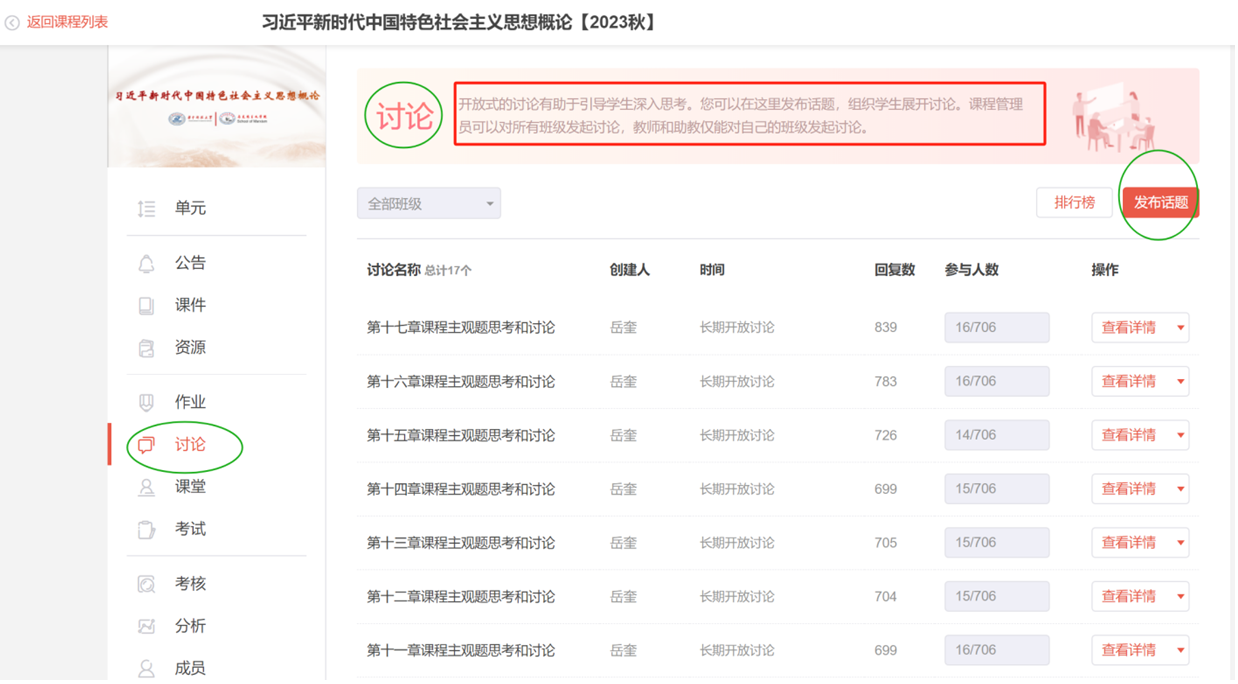Open 第十三章课程主观题思考和讨论 discussion title
Screen dimensions: 1238x684
(x=460, y=543)
